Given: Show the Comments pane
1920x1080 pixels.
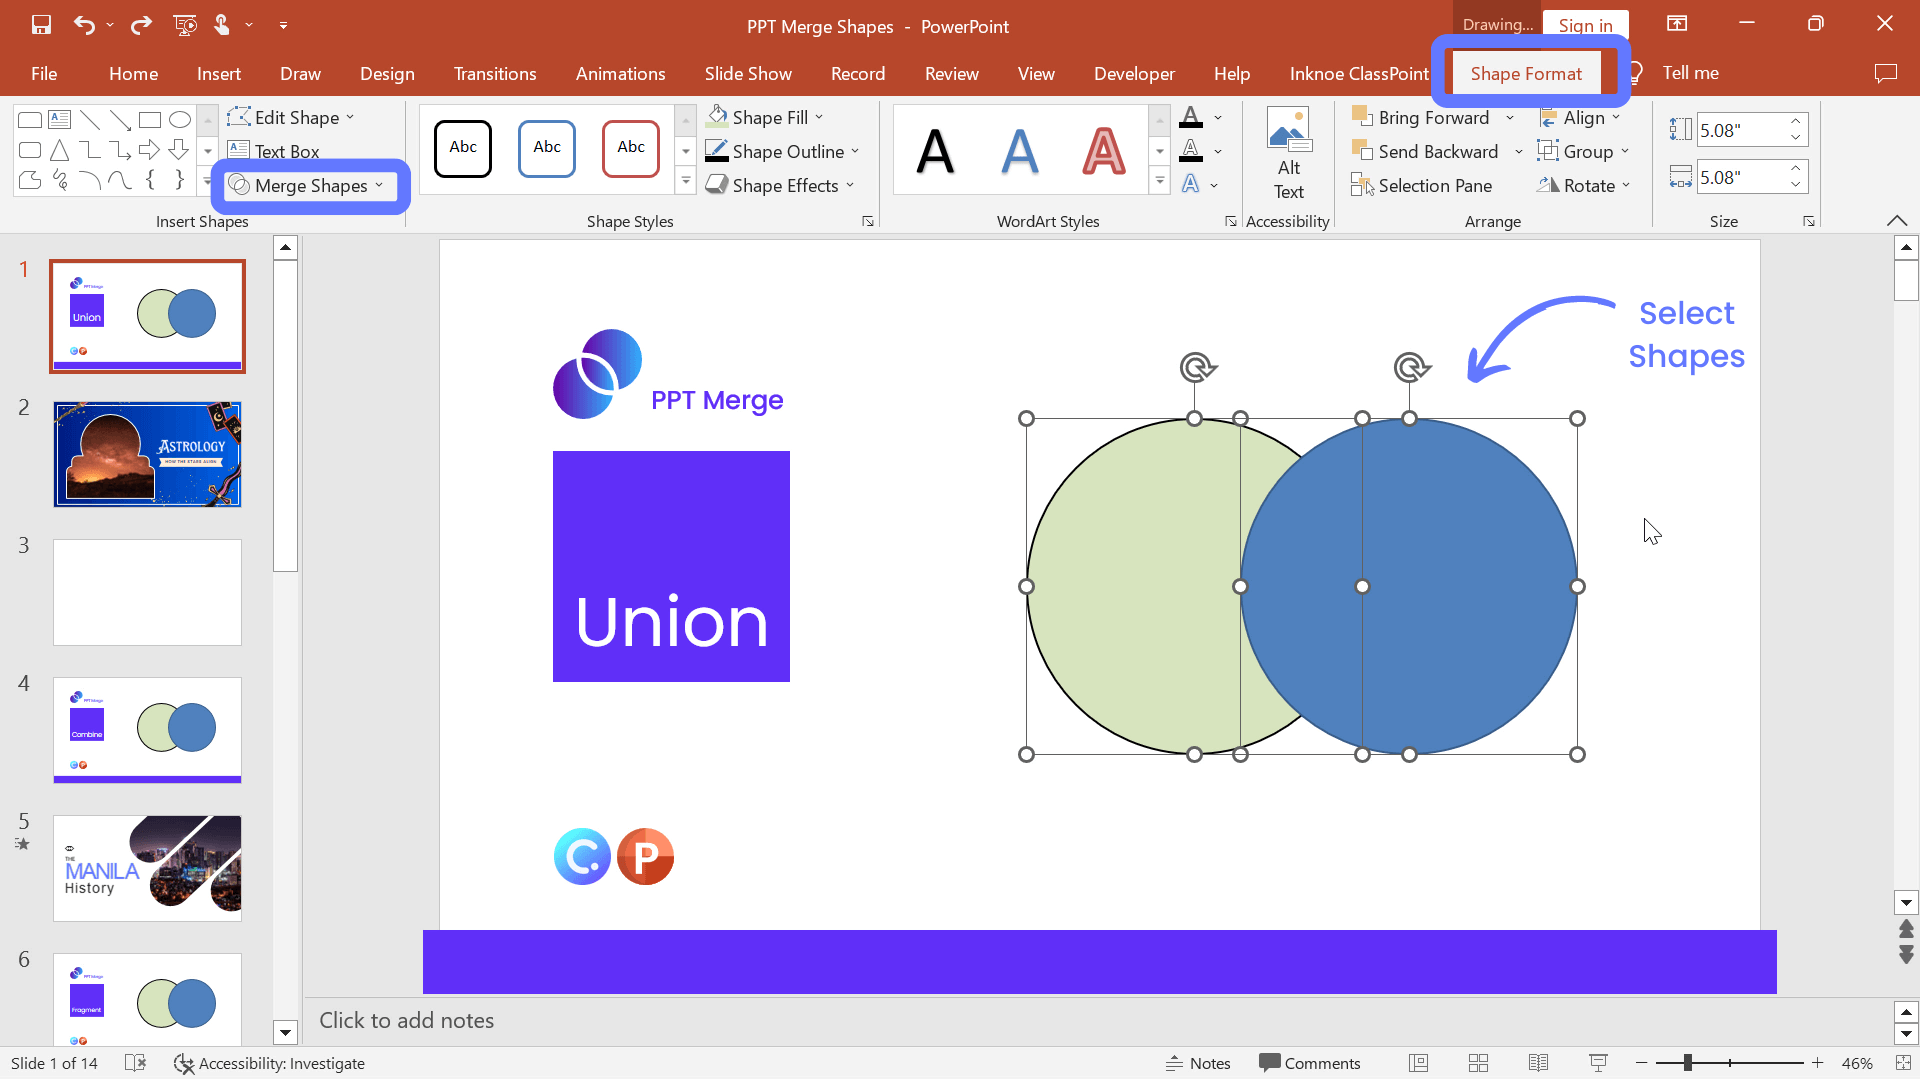Looking at the screenshot, I should (x=1310, y=1063).
